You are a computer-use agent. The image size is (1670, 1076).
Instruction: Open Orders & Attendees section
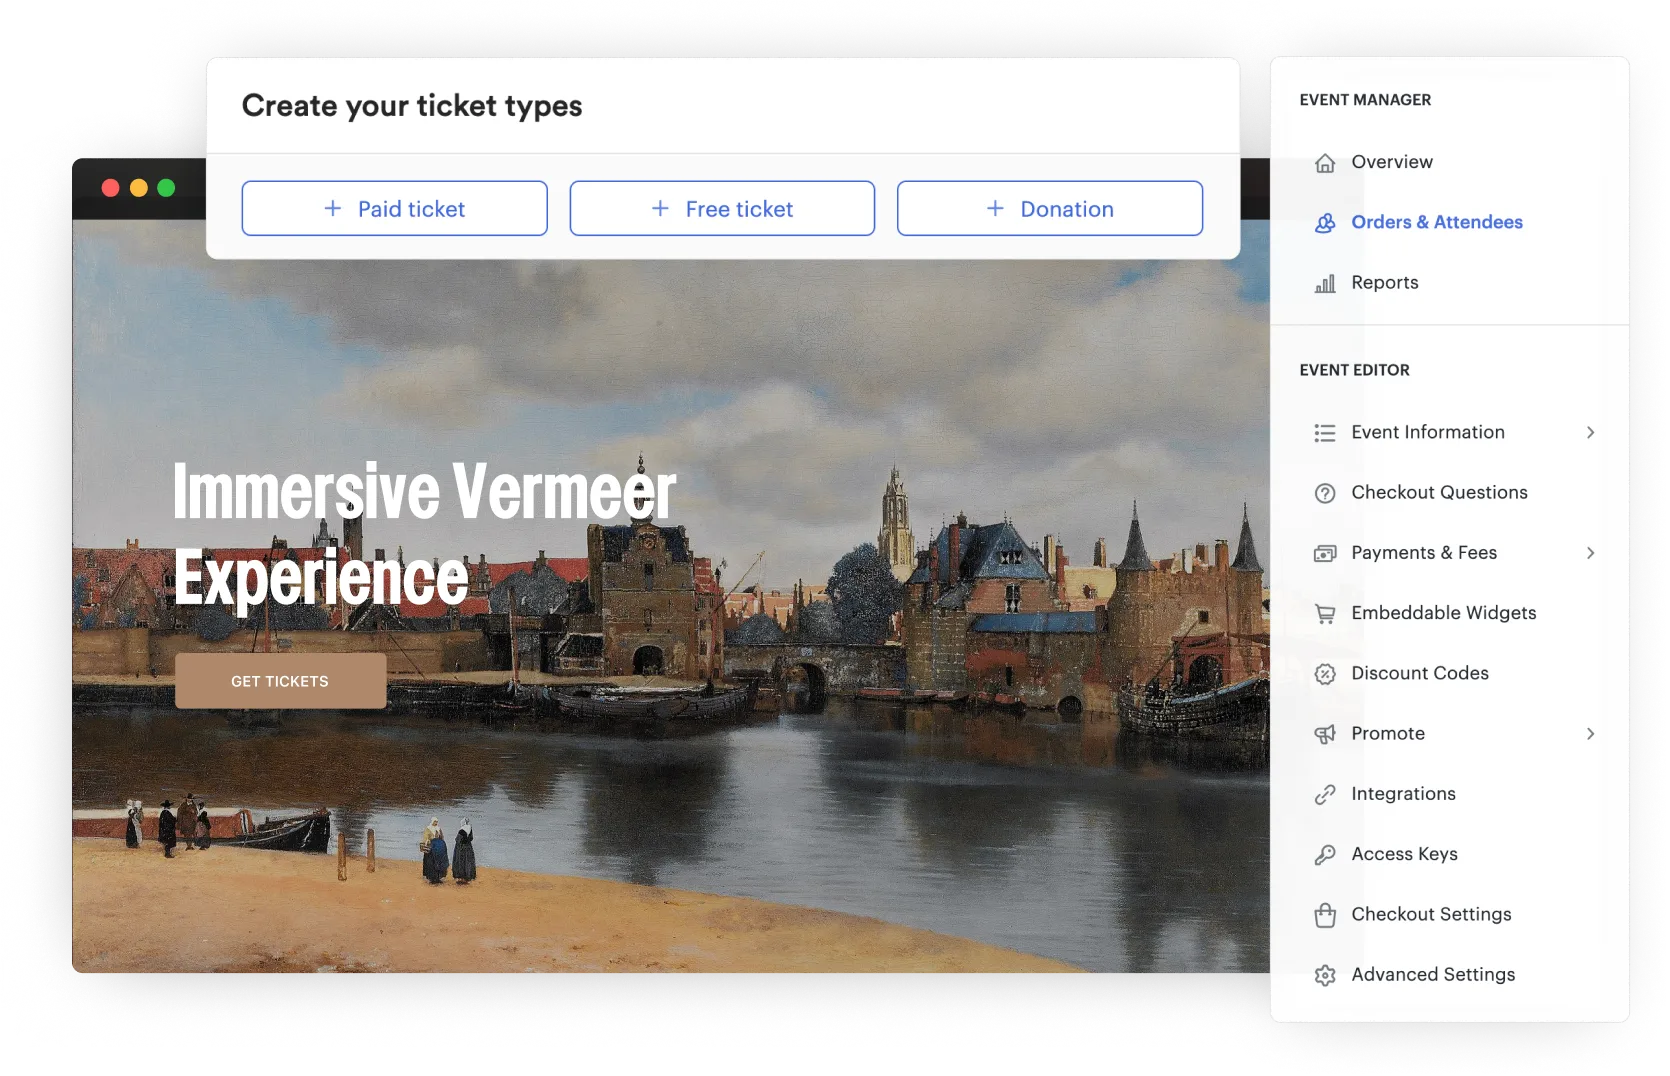coord(1436,222)
